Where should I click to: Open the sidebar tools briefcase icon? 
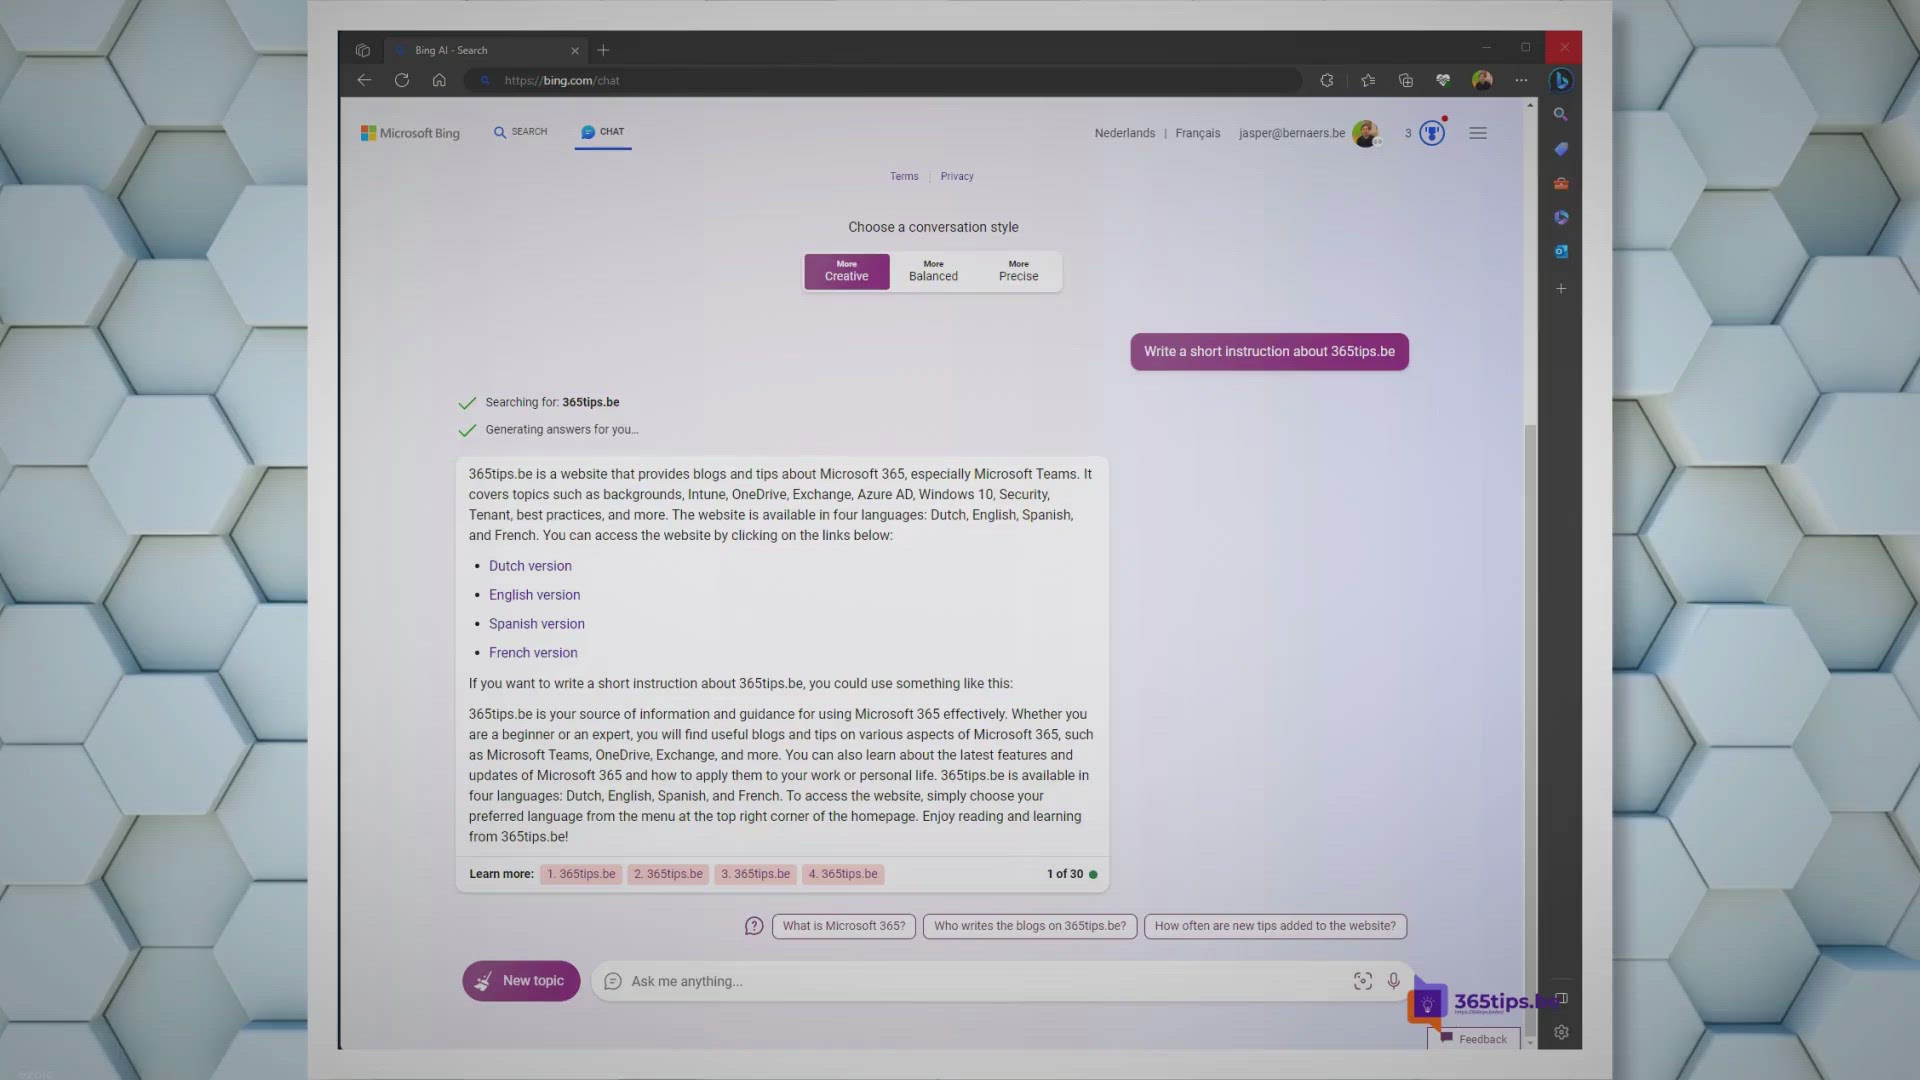tap(1561, 183)
